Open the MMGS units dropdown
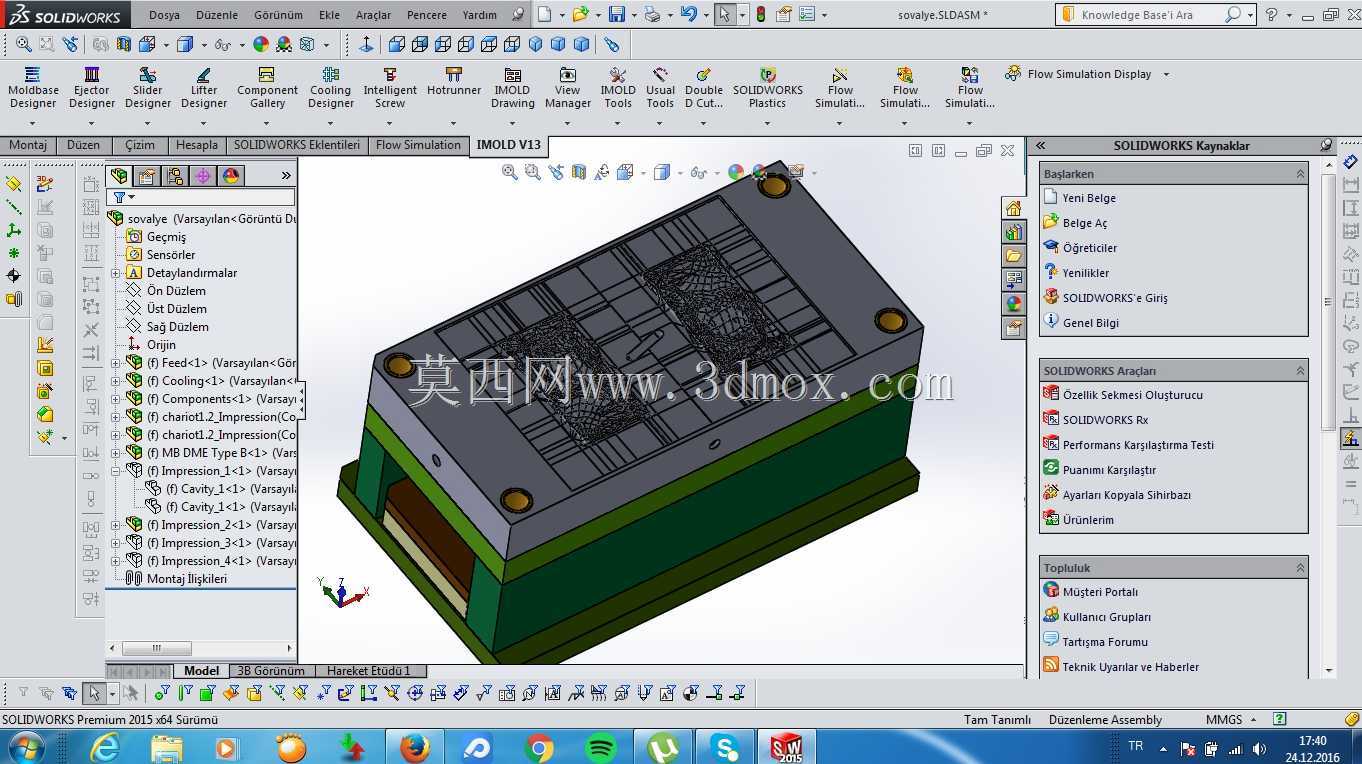The height and width of the screenshot is (764, 1362). [1254, 720]
